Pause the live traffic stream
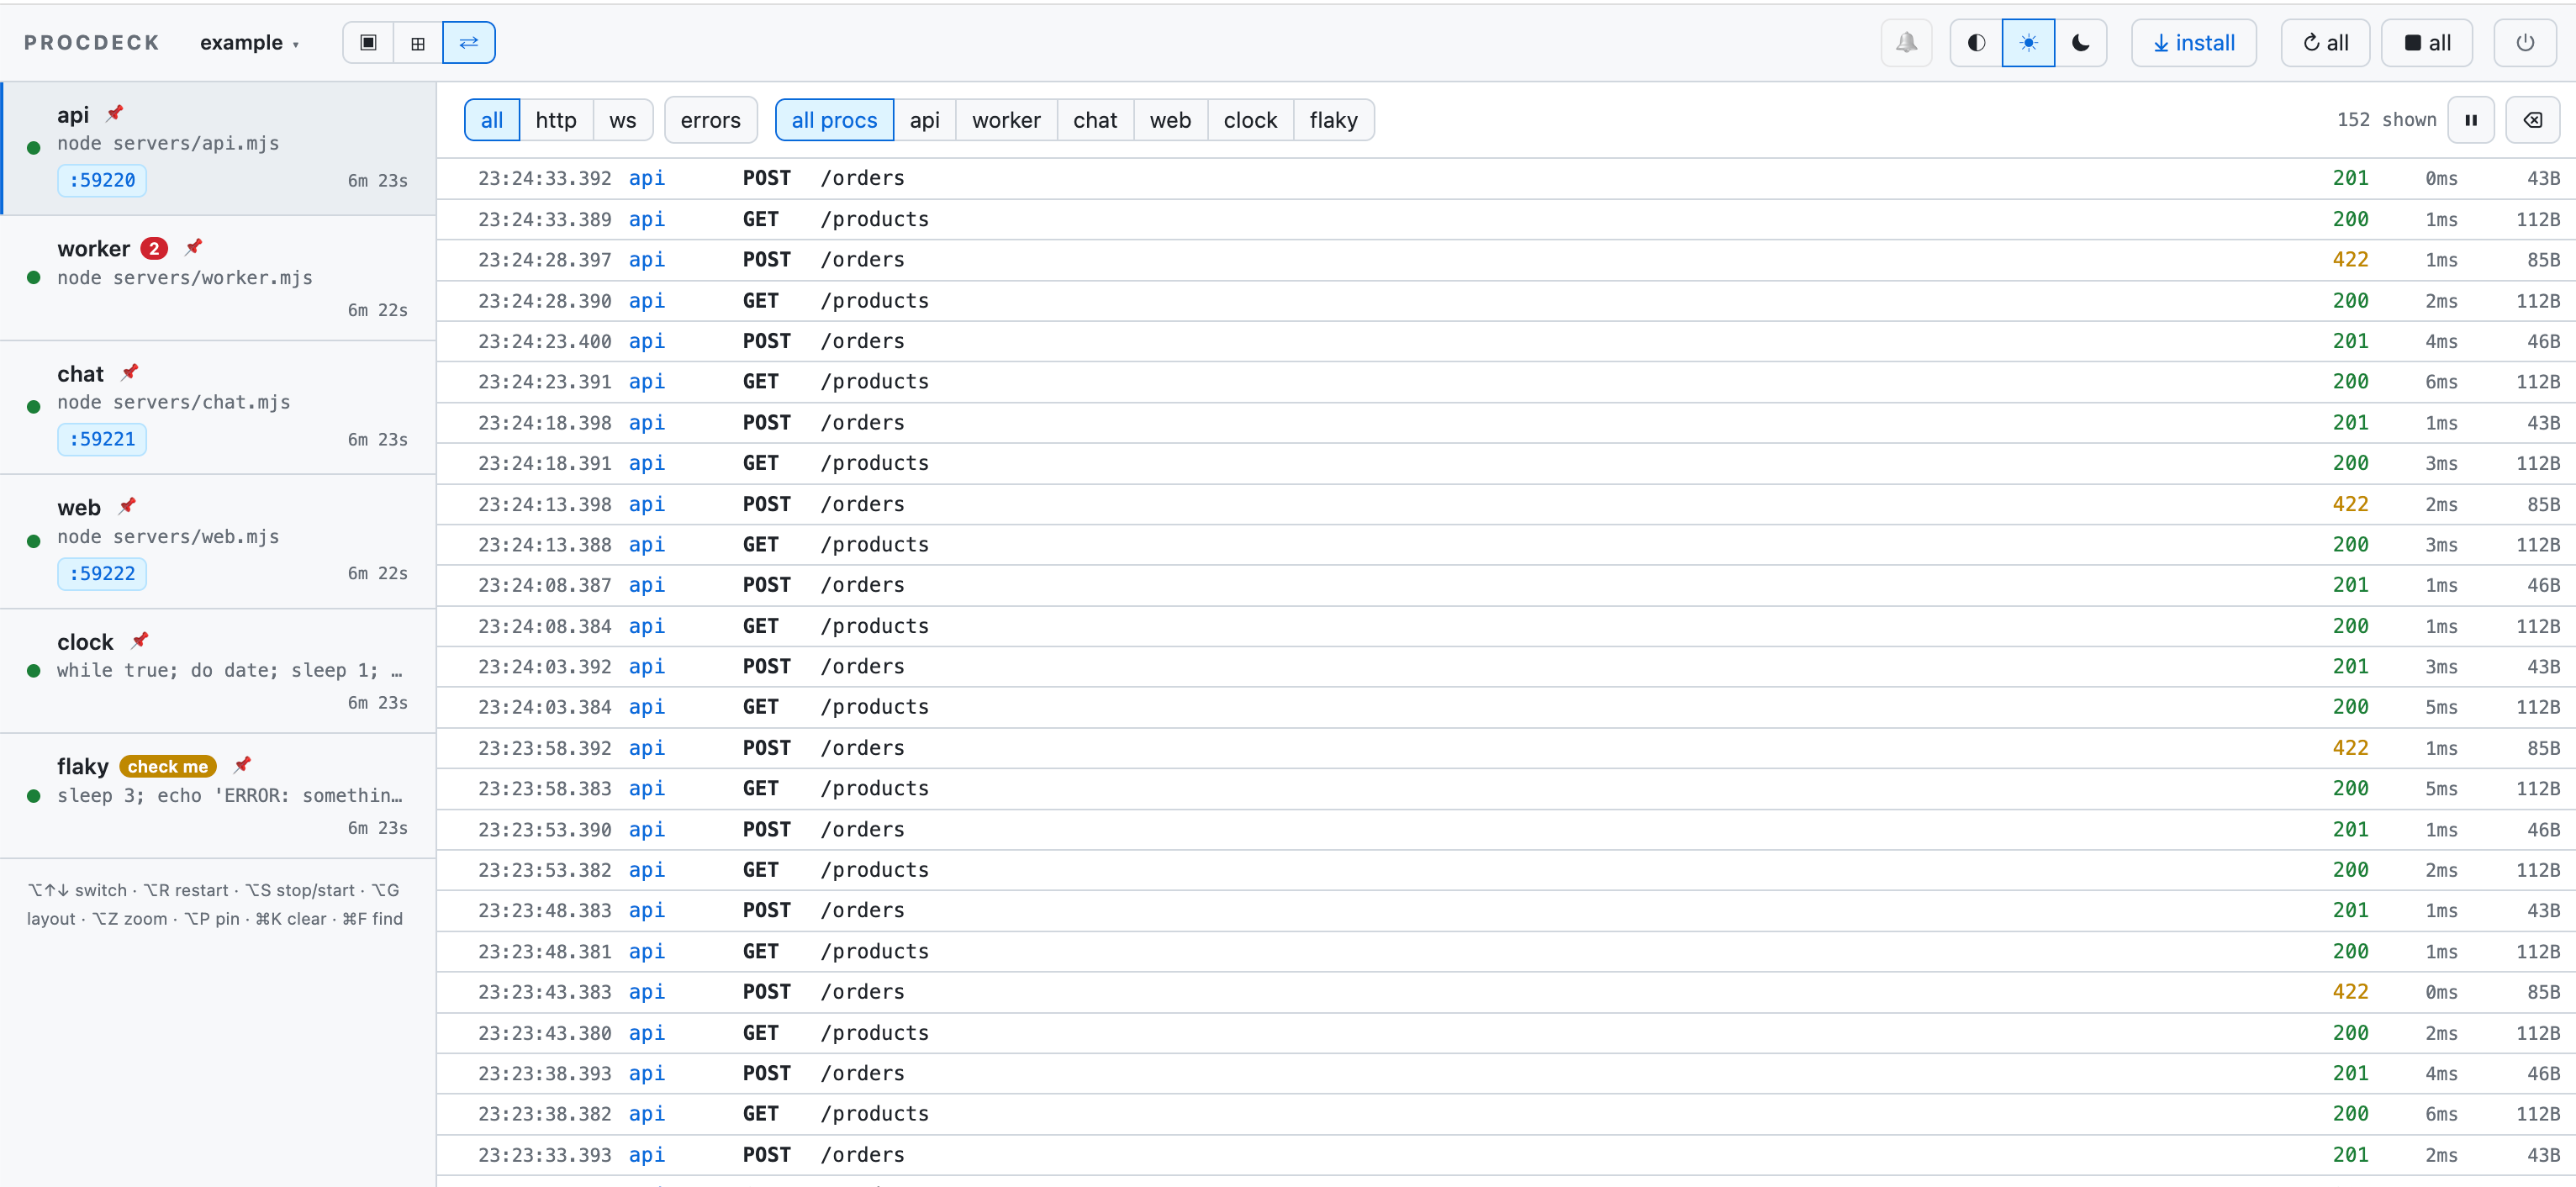2576x1187 pixels. pos(2471,120)
